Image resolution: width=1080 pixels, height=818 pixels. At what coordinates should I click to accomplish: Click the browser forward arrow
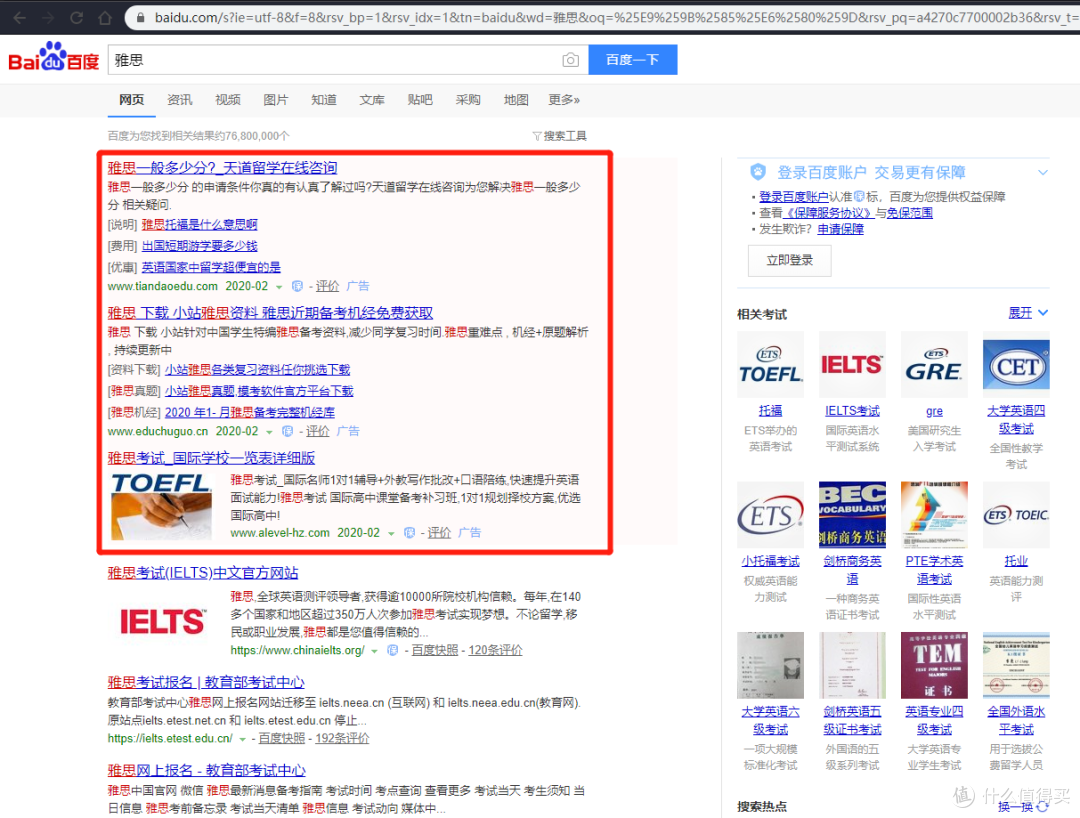point(48,17)
